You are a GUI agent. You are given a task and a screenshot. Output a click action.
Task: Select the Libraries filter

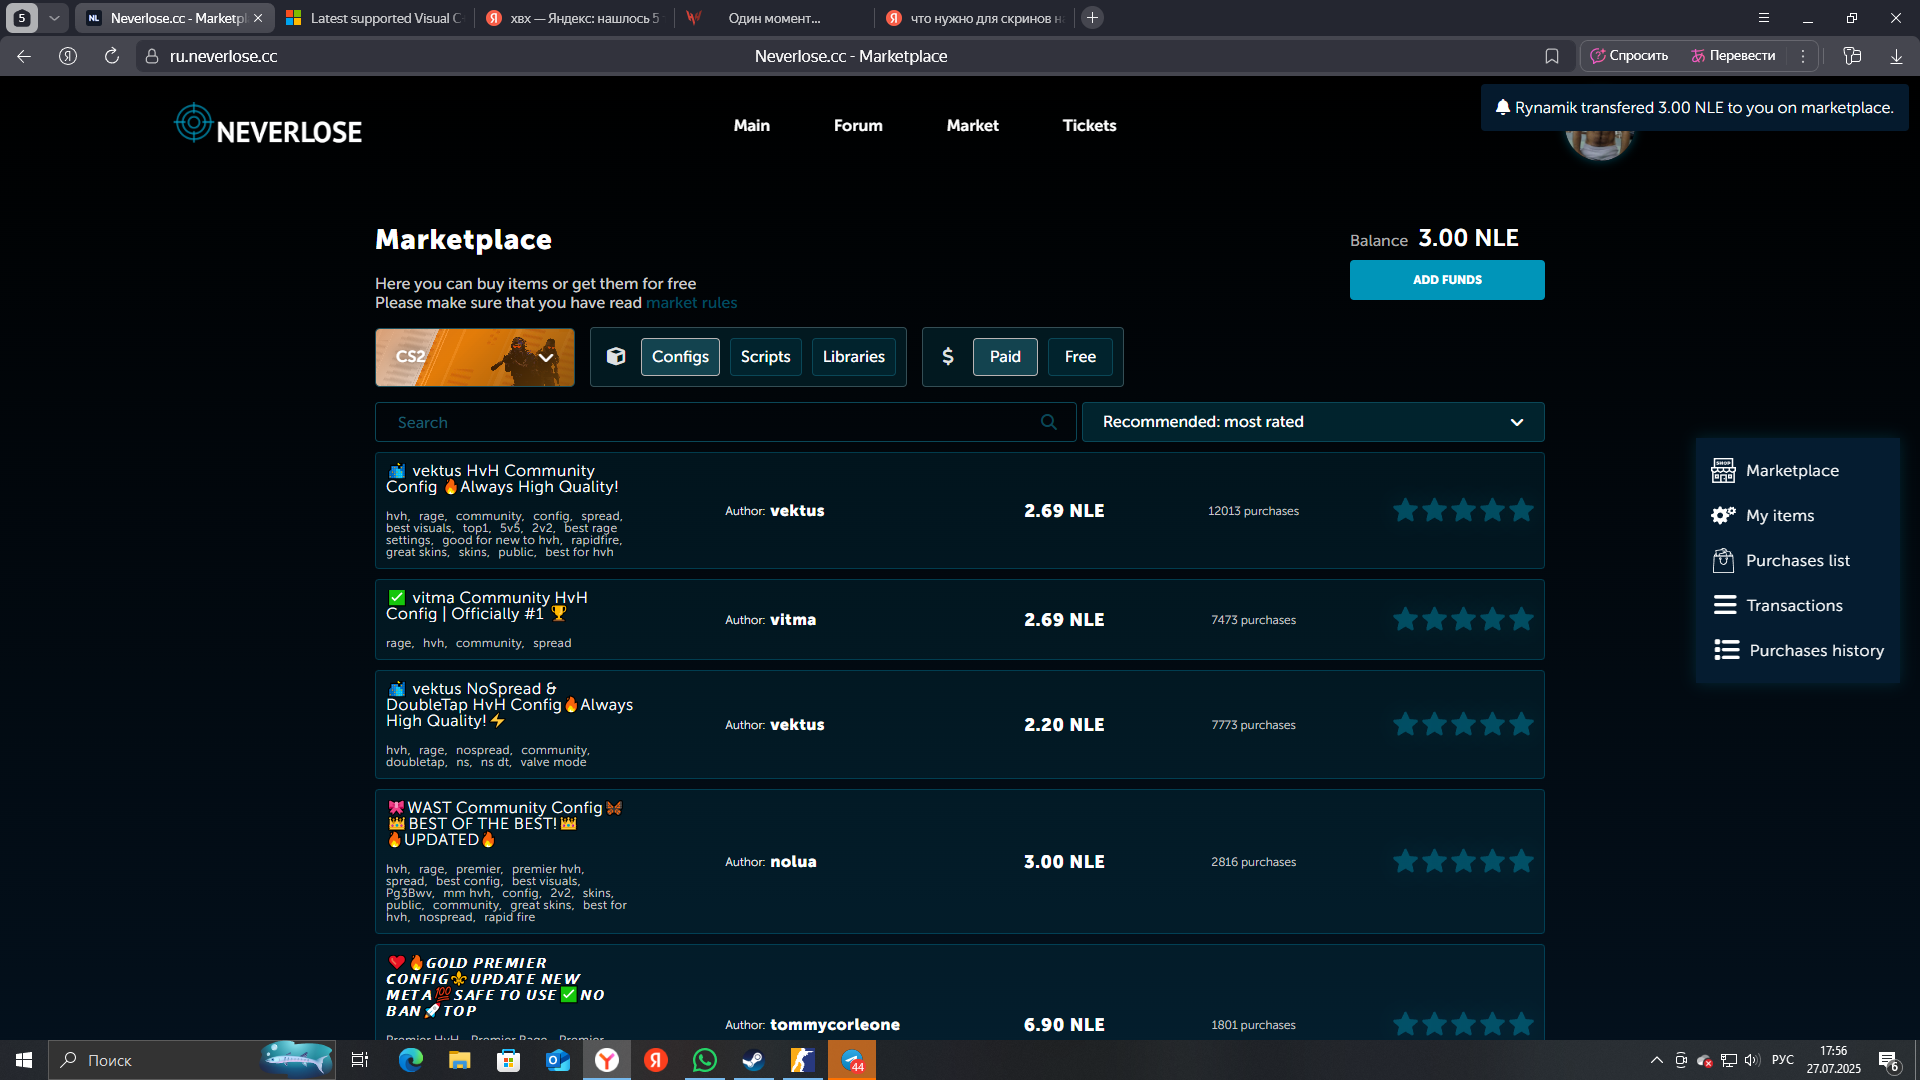coord(853,357)
